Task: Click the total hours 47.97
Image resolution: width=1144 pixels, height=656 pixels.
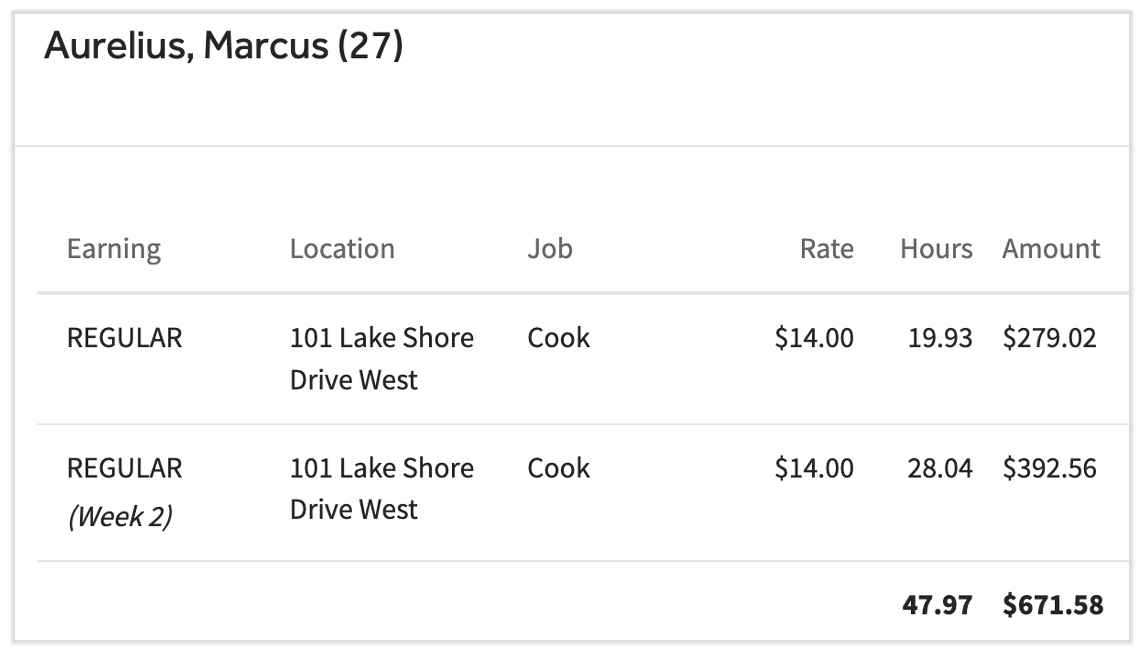Action: [x=937, y=605]
